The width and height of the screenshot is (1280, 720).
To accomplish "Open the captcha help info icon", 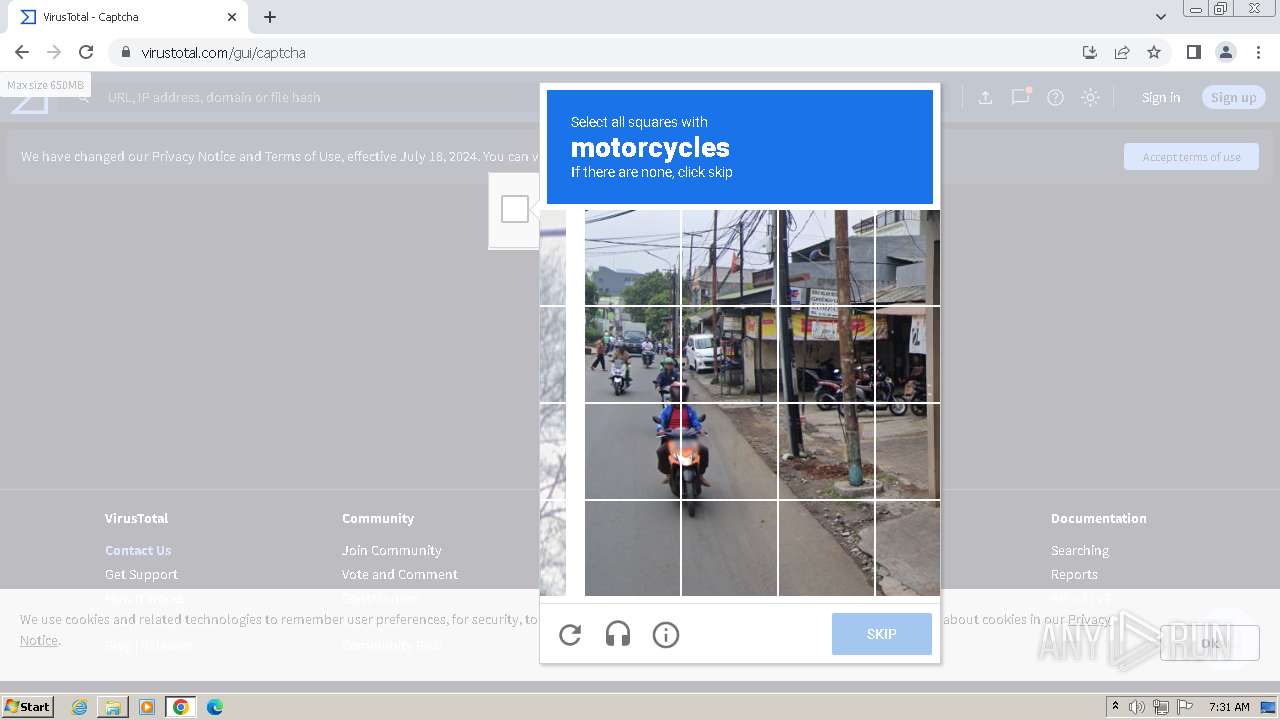I will [x=666, y=634].
